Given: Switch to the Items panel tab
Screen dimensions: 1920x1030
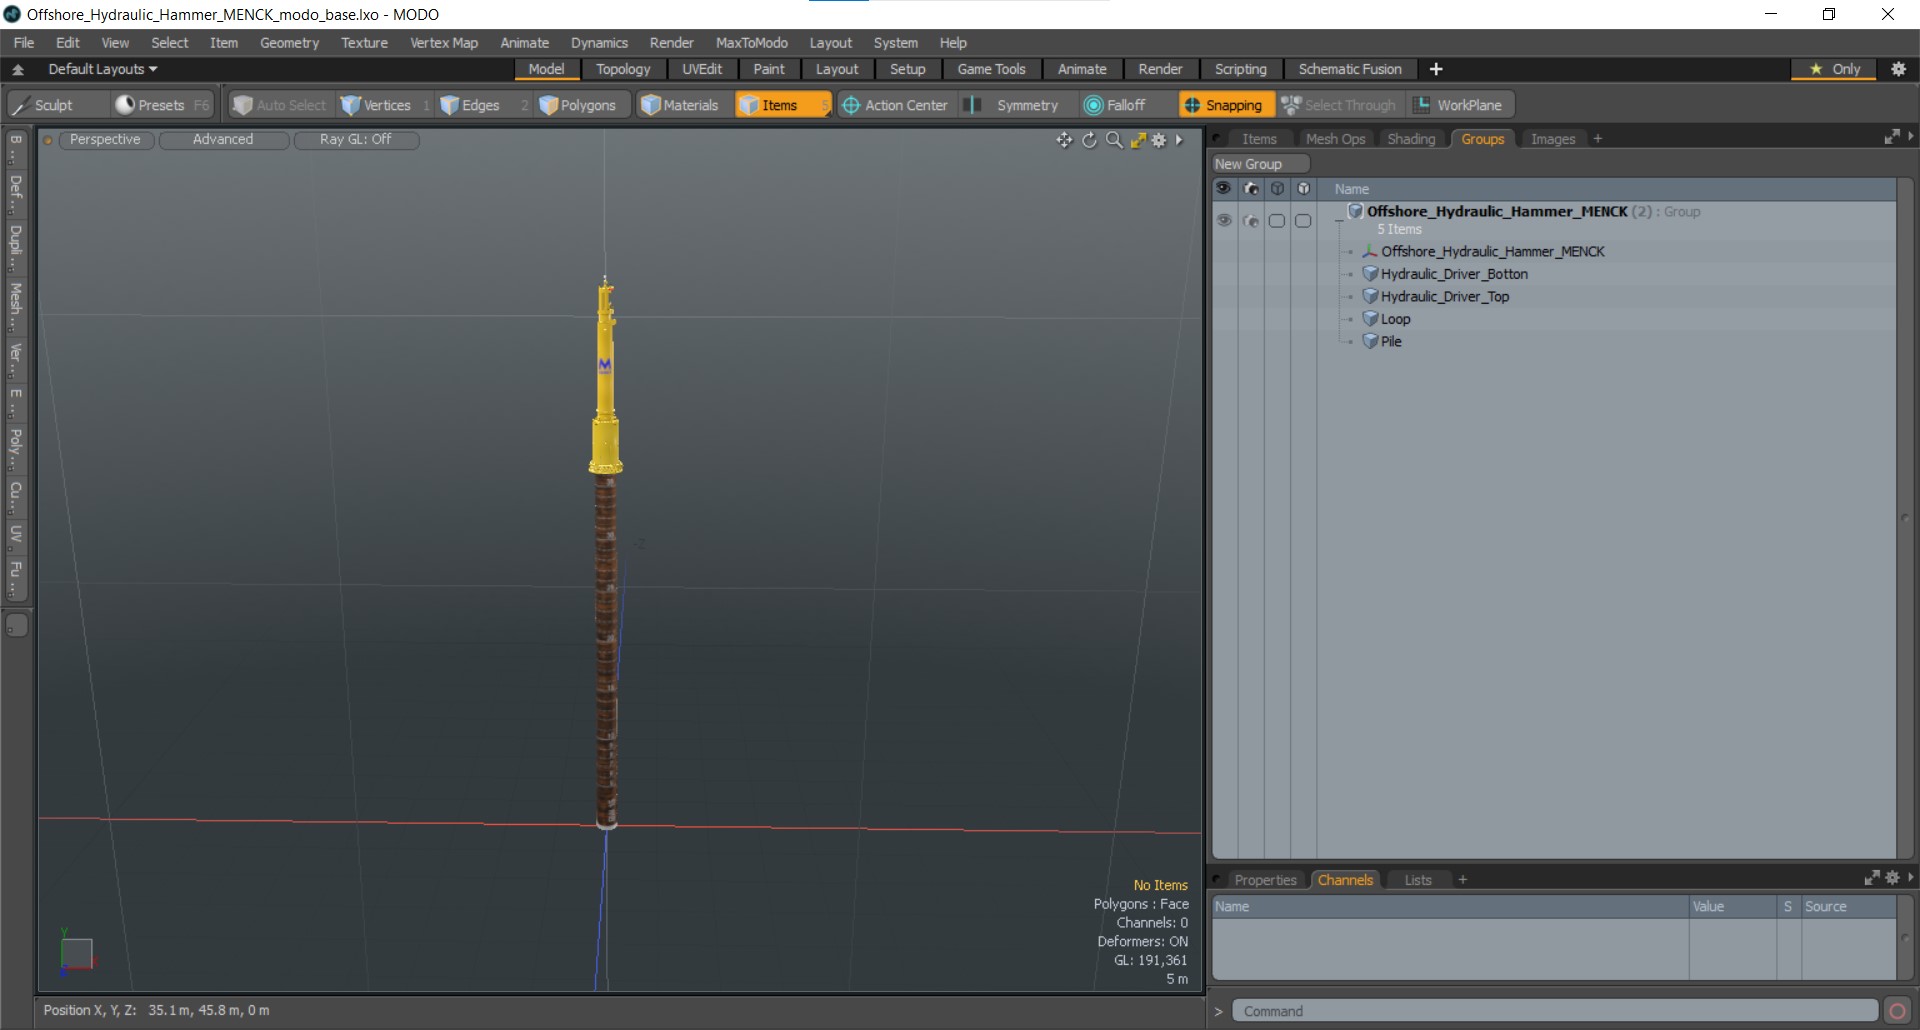Looking at the screenshot, I should [1259, 139].
